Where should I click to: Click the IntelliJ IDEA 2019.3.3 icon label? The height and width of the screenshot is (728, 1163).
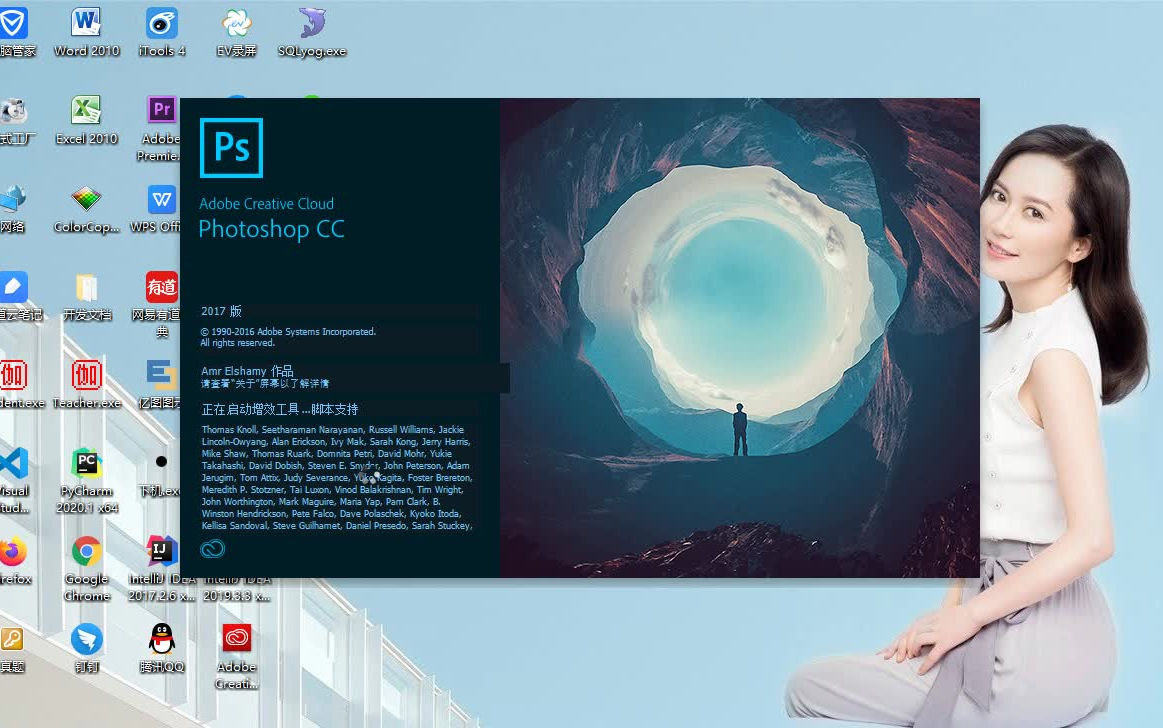[237, 588]
